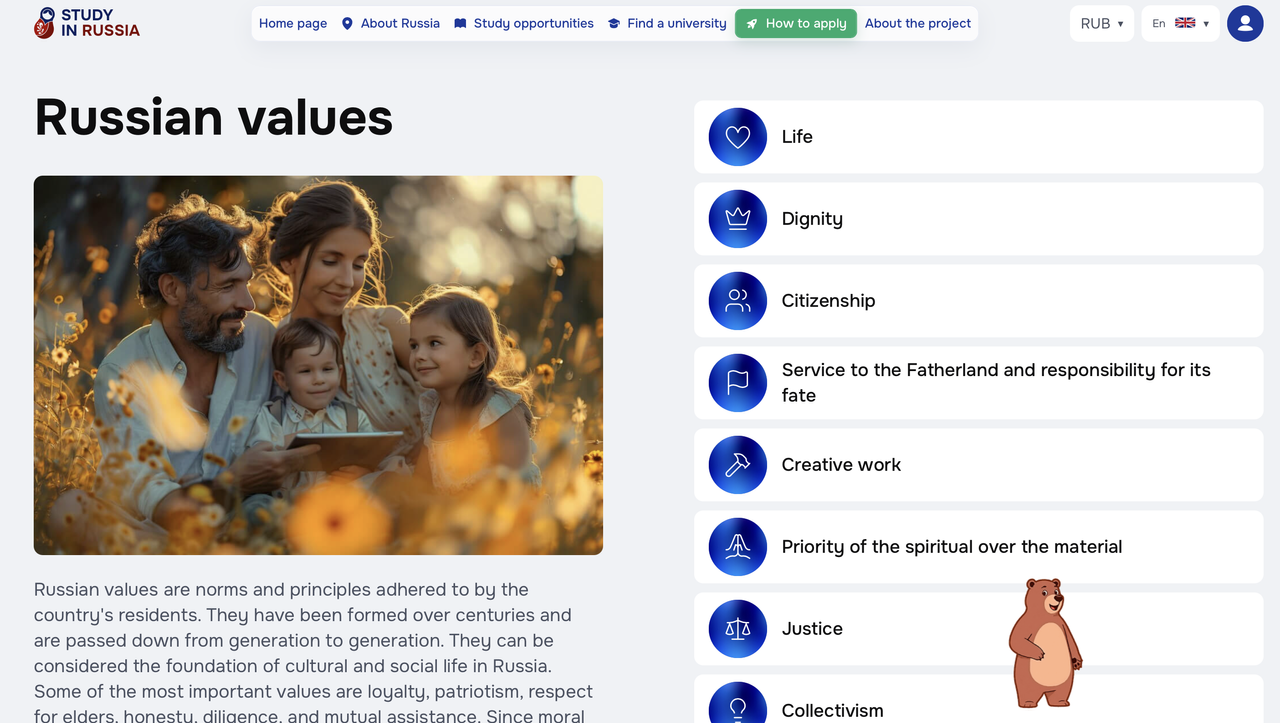The height and width of the screenshot is (723, 1280).
Task: Click the green How to apply button
Action: [796, 23]
